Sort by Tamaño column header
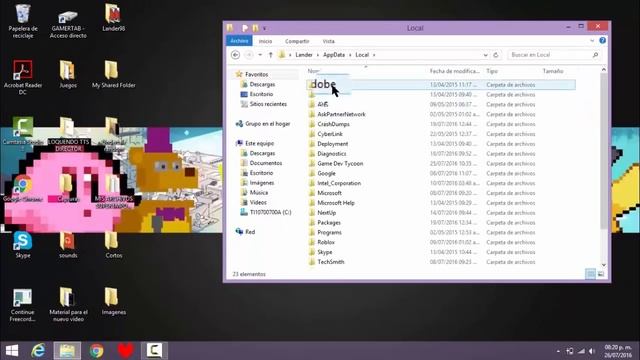This screenshot has width=640, height=360. [x=553, y=71]
